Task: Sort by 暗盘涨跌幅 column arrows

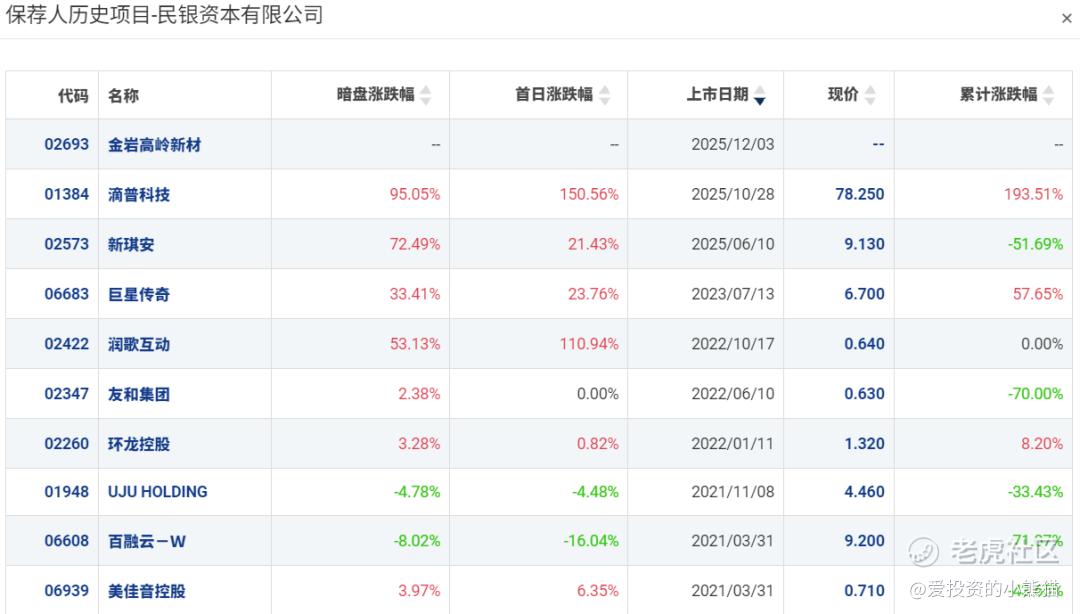Action: [426, 95]
